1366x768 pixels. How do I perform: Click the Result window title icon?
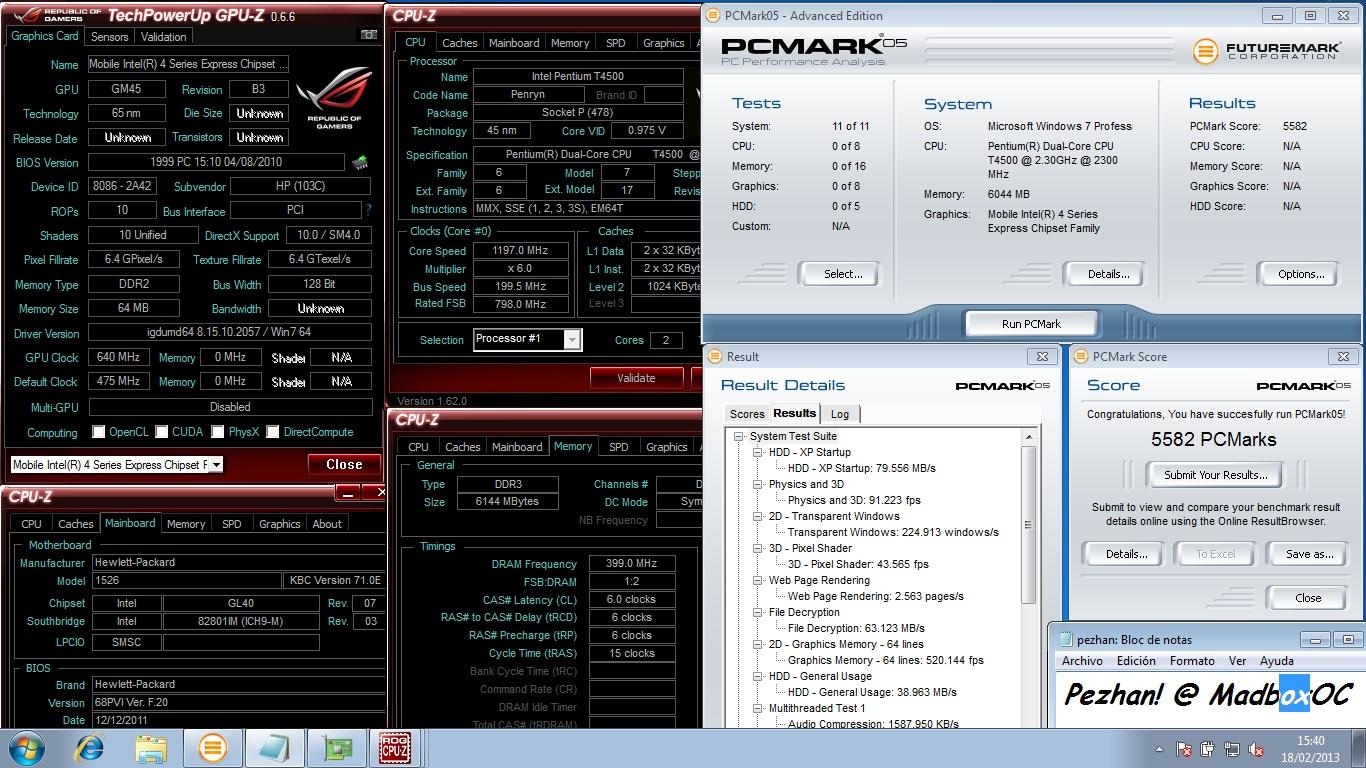[x=716, y=356]
